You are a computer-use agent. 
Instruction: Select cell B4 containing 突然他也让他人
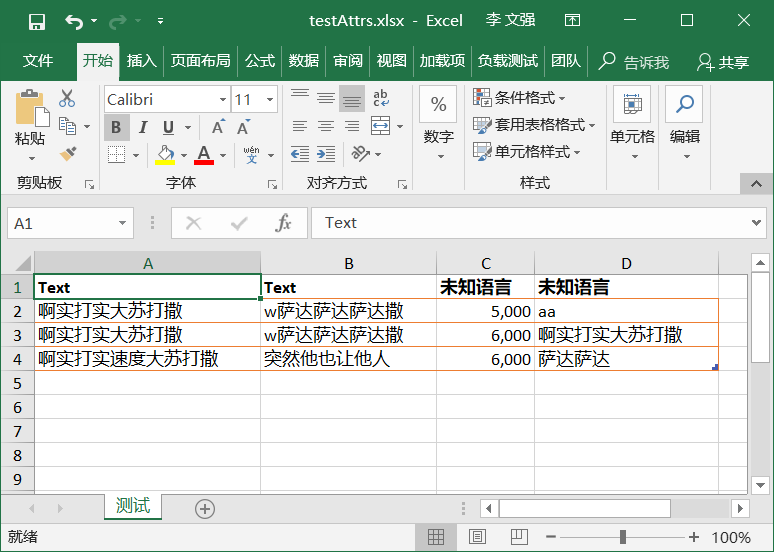click(347, 359)
